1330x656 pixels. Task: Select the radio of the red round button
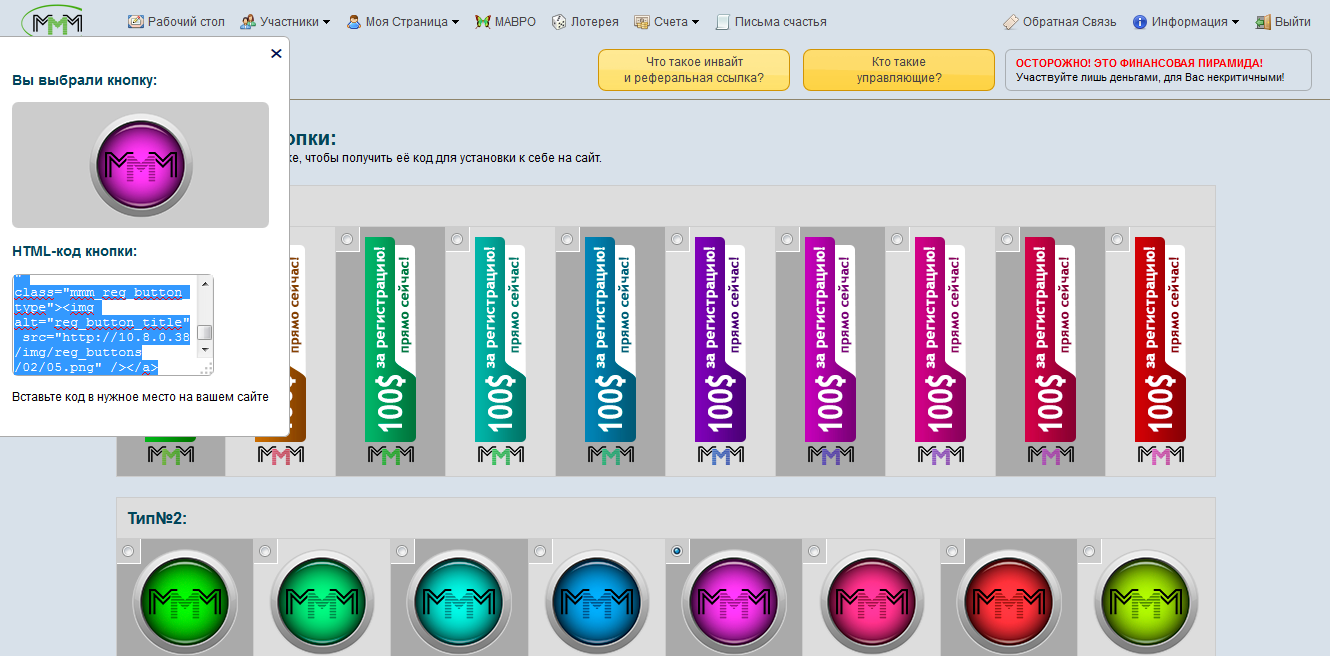952,551
